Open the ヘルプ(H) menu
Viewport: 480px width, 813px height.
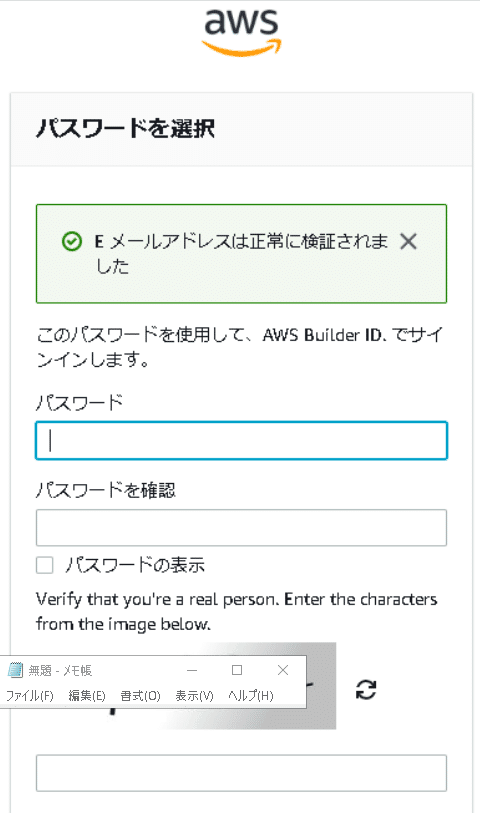click(251, 696)
